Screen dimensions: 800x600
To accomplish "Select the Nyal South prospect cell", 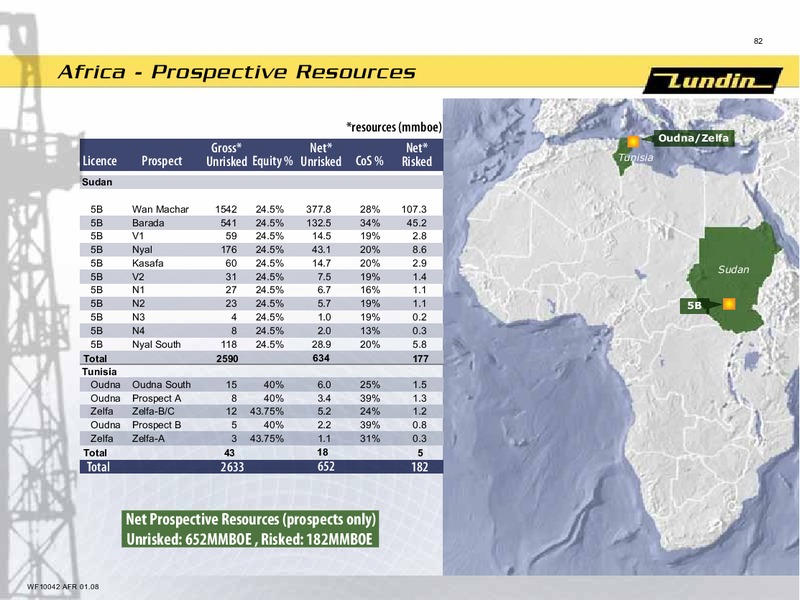I will click(x=156, y=344).
